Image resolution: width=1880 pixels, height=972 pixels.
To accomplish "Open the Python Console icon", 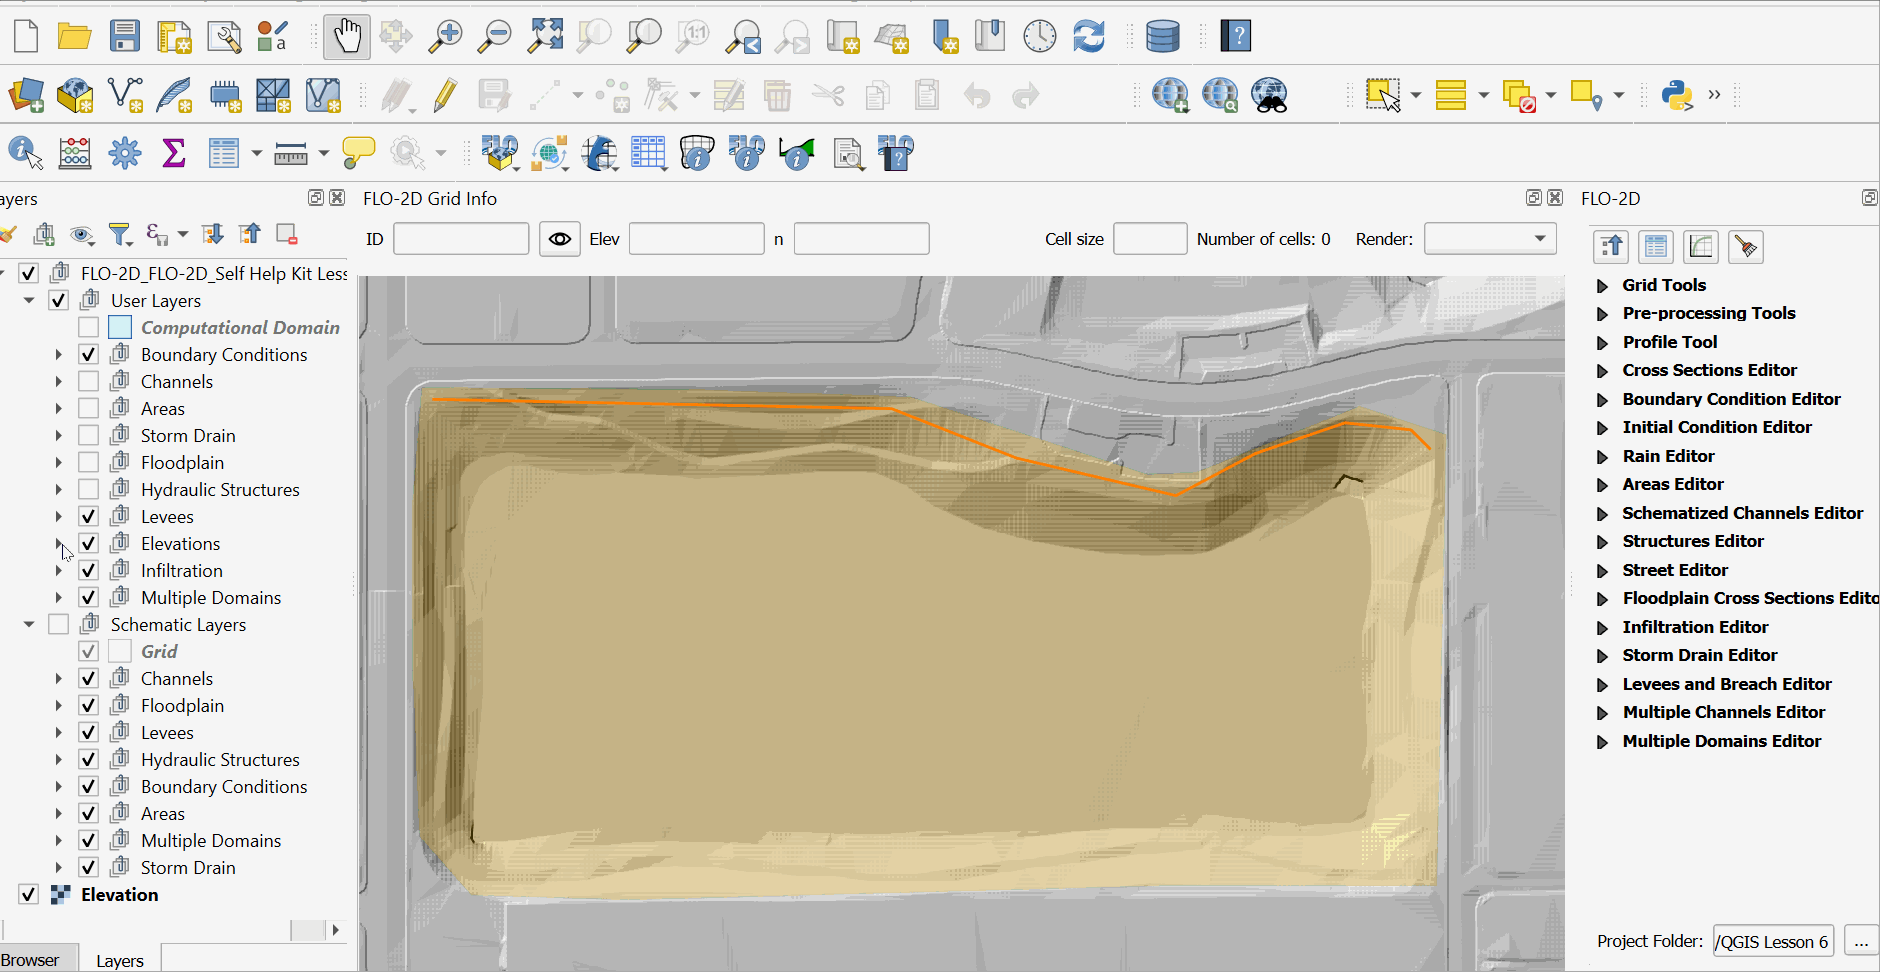I will [x=1676, y=96].
